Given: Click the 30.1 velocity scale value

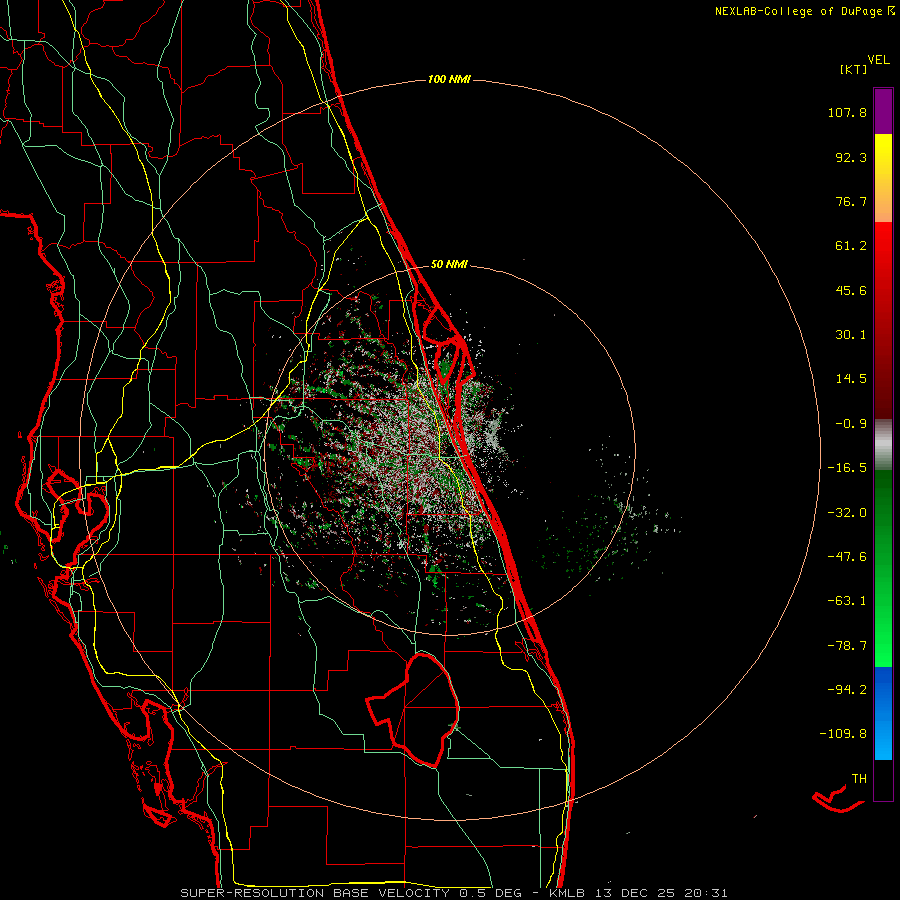Looking at the screenshot, I should pyautogui.click(x=851, y=335).
